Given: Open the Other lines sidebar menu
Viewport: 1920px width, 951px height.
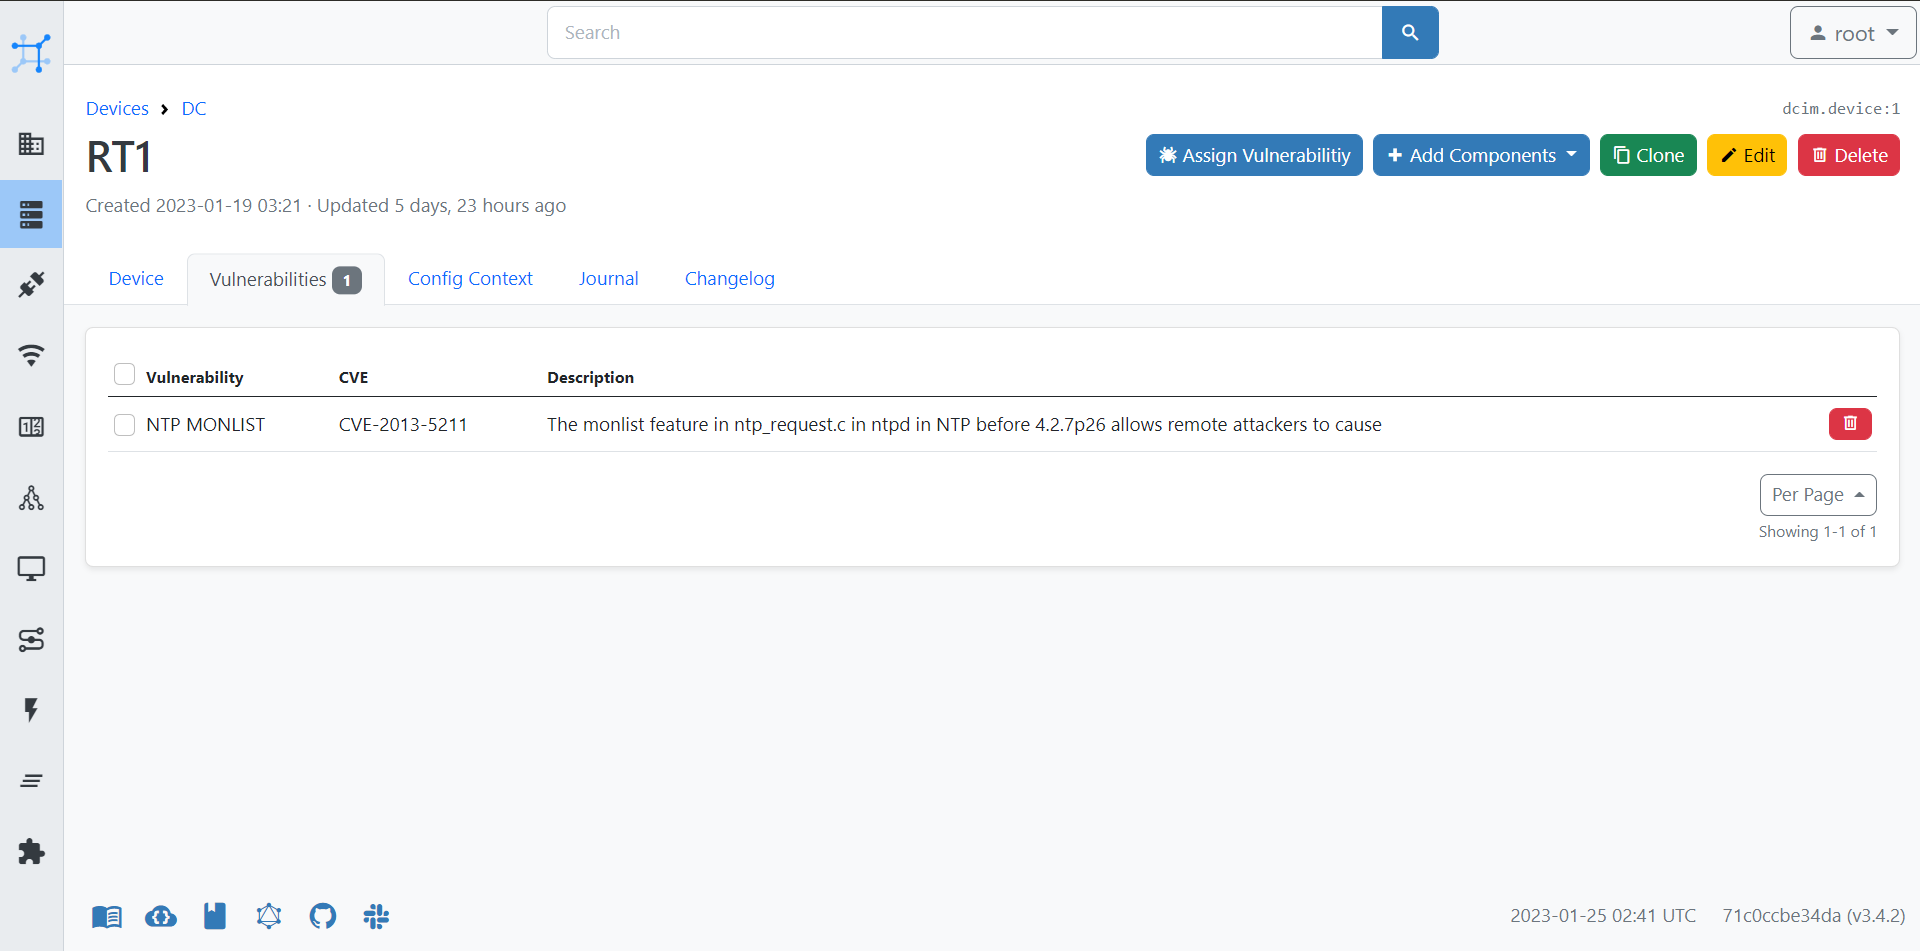Looking at the screenshot, I should 31,781.
